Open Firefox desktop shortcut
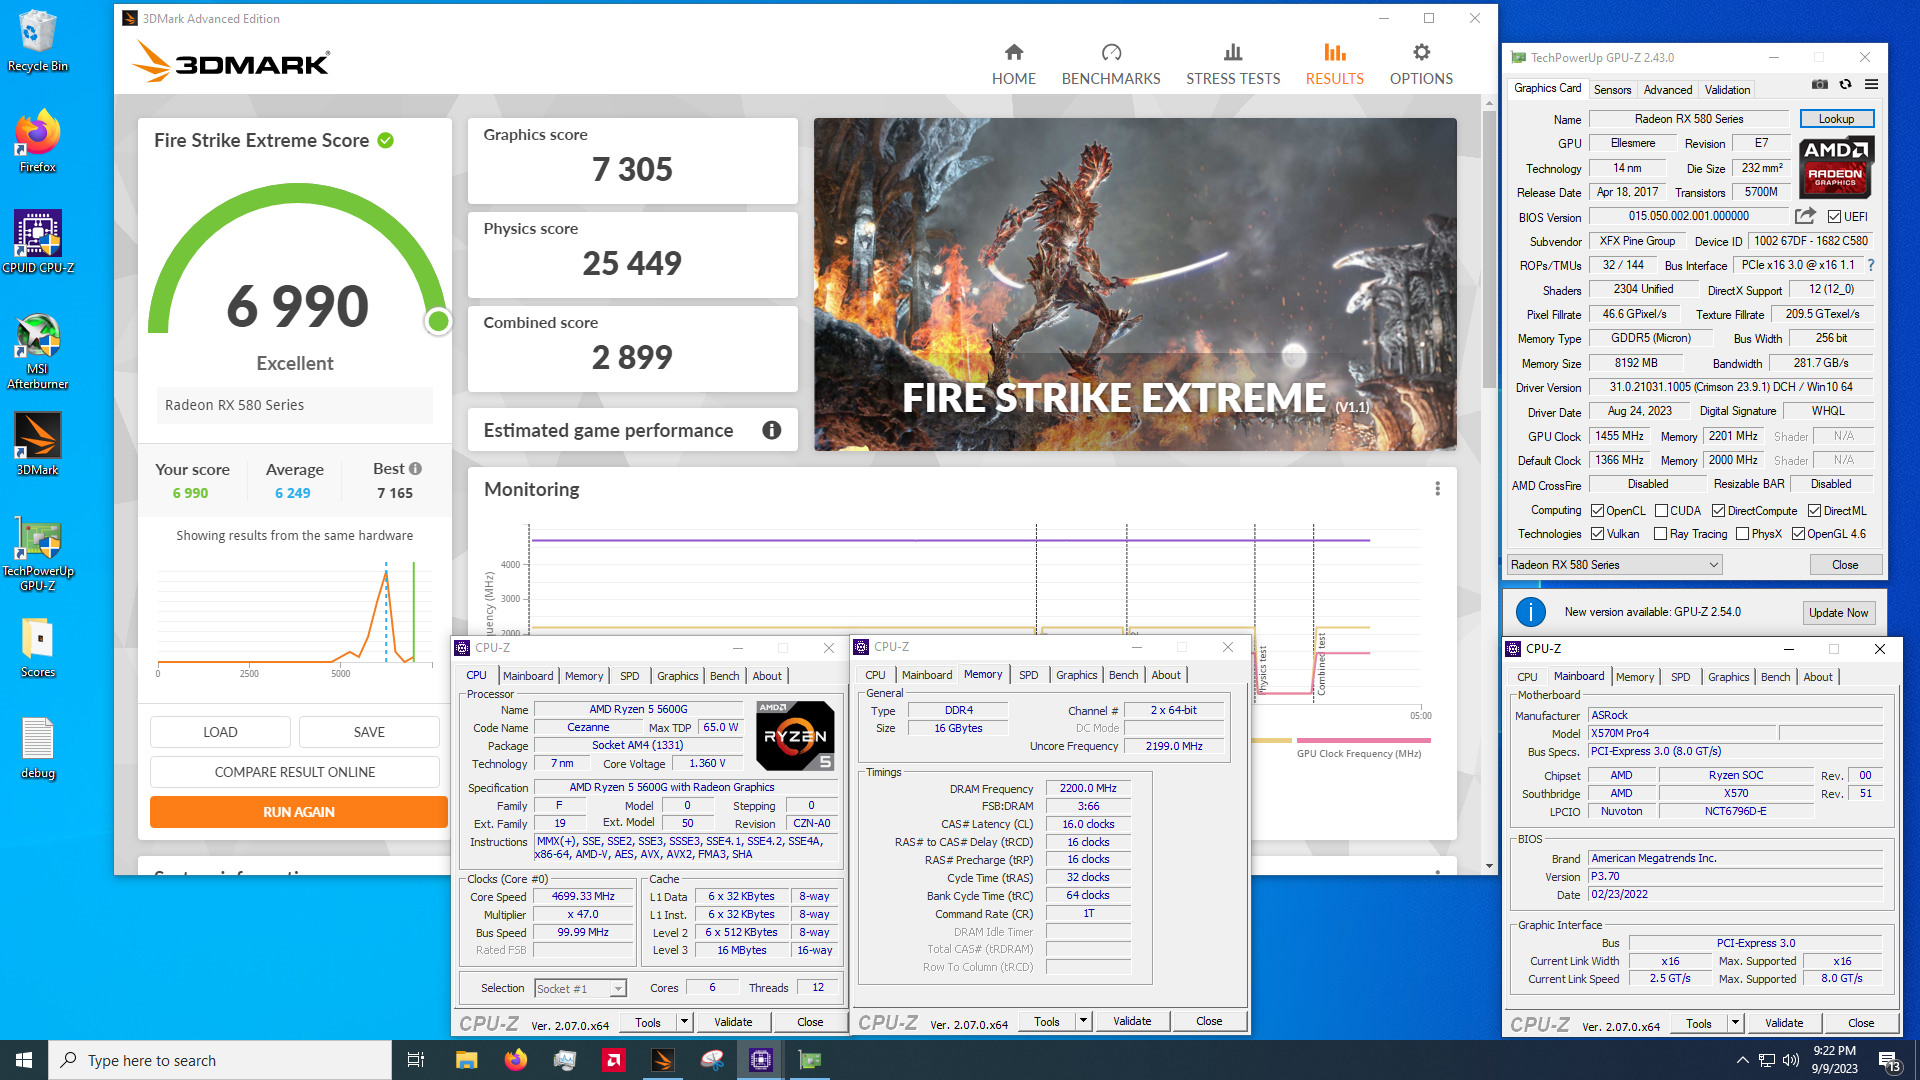 (x=37, y=141)
